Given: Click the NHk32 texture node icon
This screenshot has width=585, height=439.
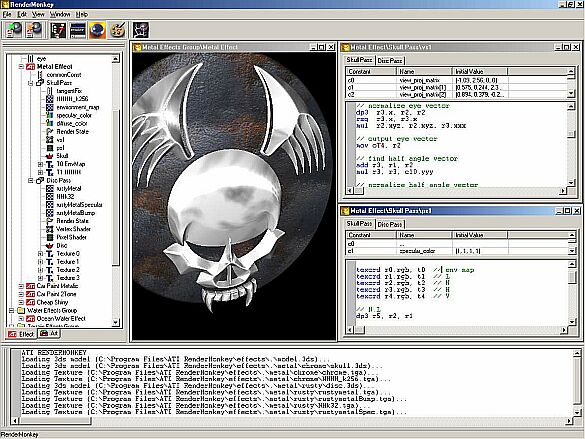Looking at the screenshot, I should pos(50,197).
